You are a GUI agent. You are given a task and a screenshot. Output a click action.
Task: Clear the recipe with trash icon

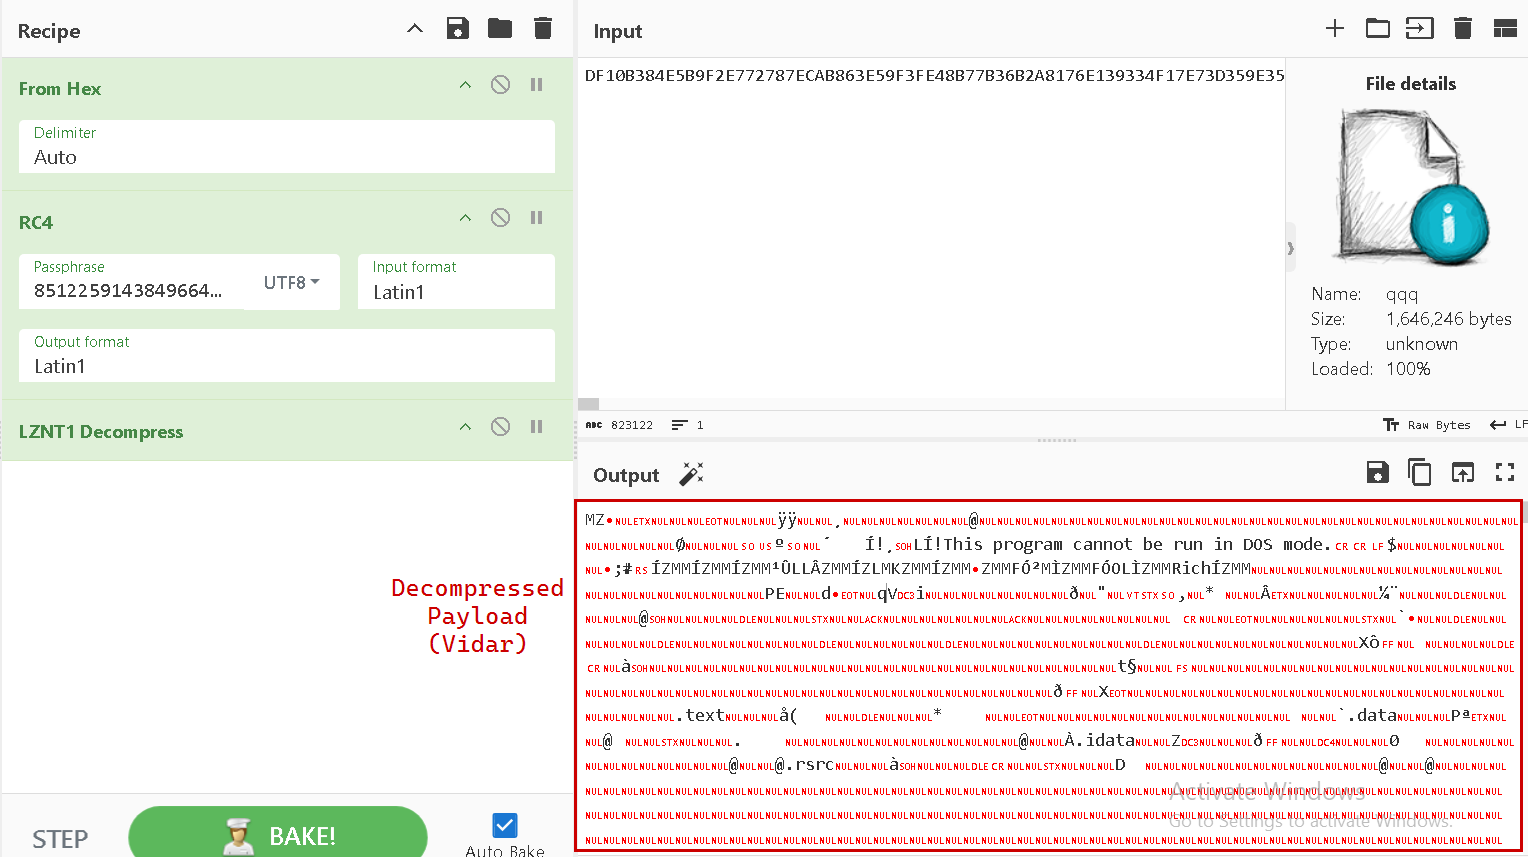(x=543, y=29)
